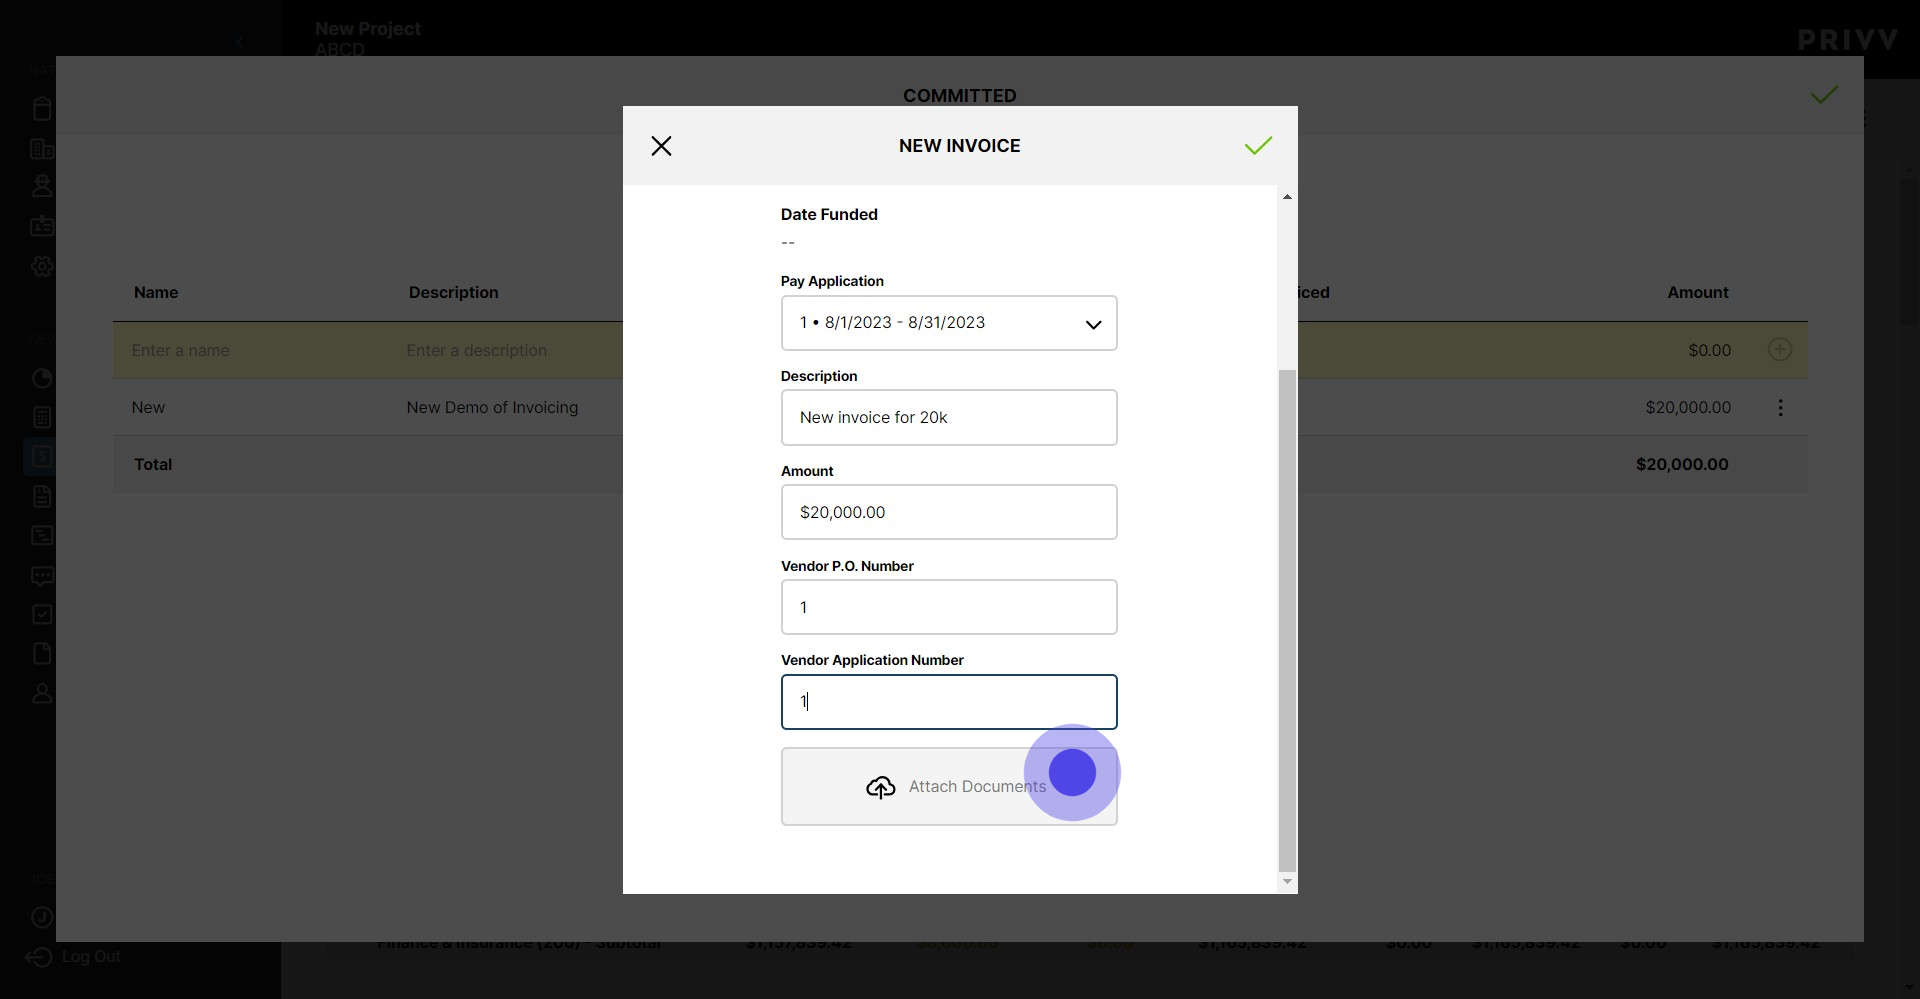Viewport: 1920px width, 999px height.
Task: Open the three-dot menu for the New row
Action: point(1780,408)
